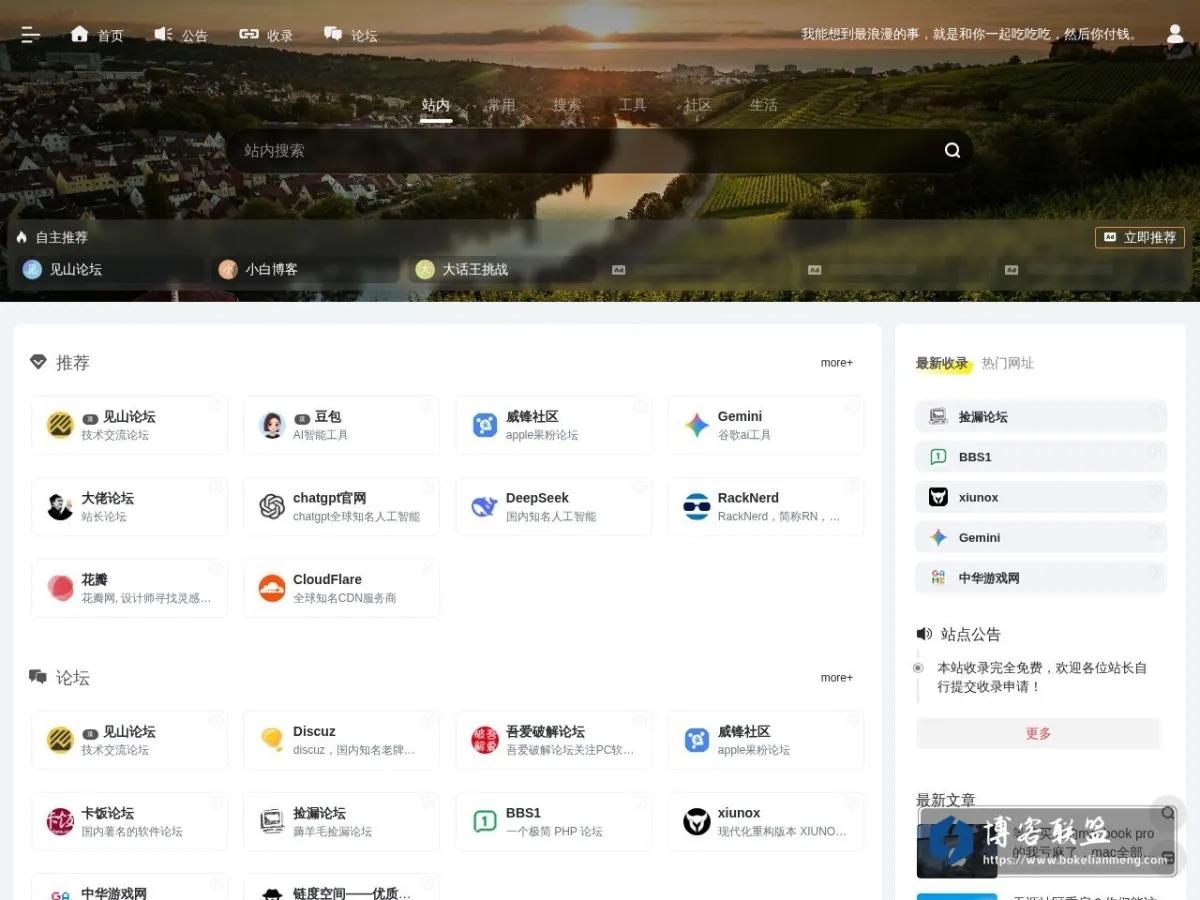Viewport: 1200px width, 900px height.
Task: Click the 更多 button under 站点公告
Action: [1038, 734]
